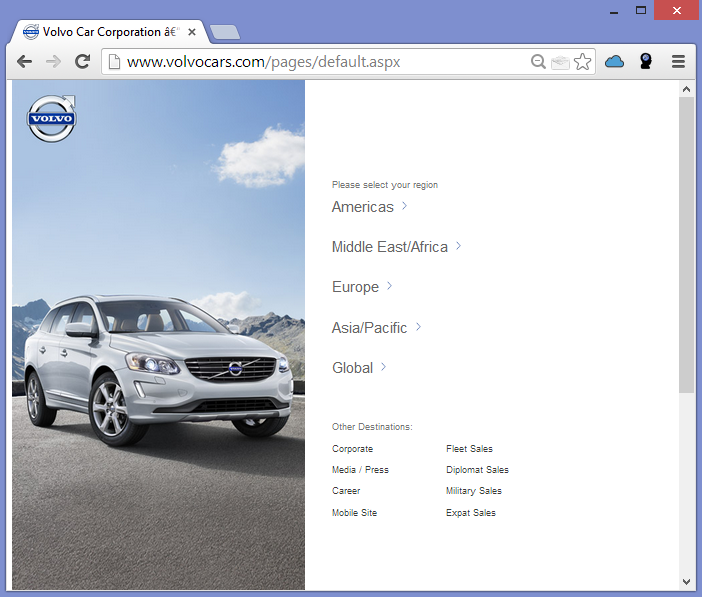Open the black head silhouette extension
Screen dimensions: 702x597
click(x=646, y=61)
